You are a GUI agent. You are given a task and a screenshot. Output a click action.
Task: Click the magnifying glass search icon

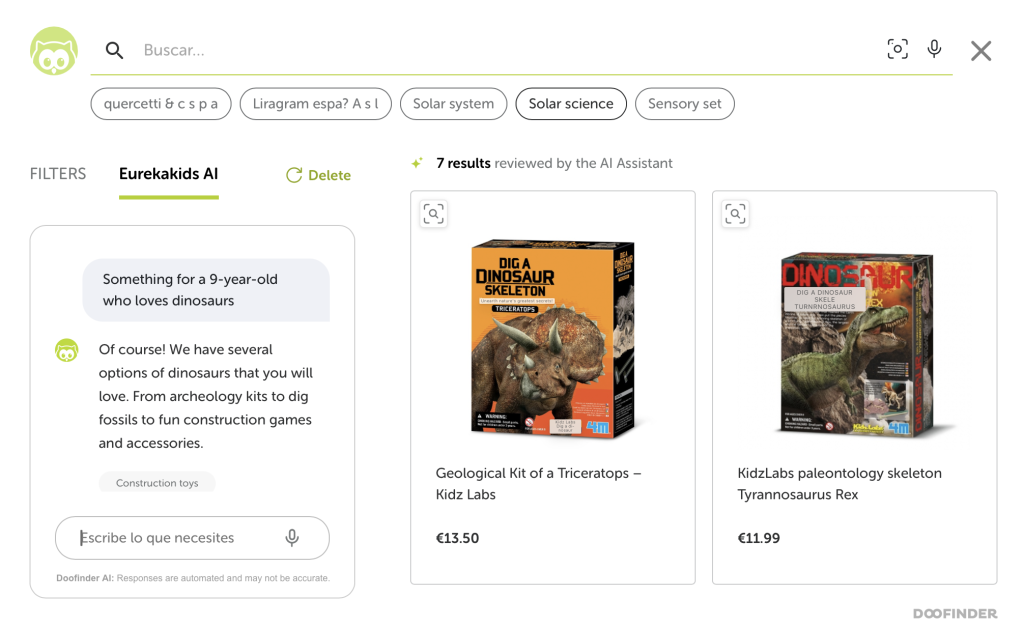pyautogui.click(x=114, y=50)
